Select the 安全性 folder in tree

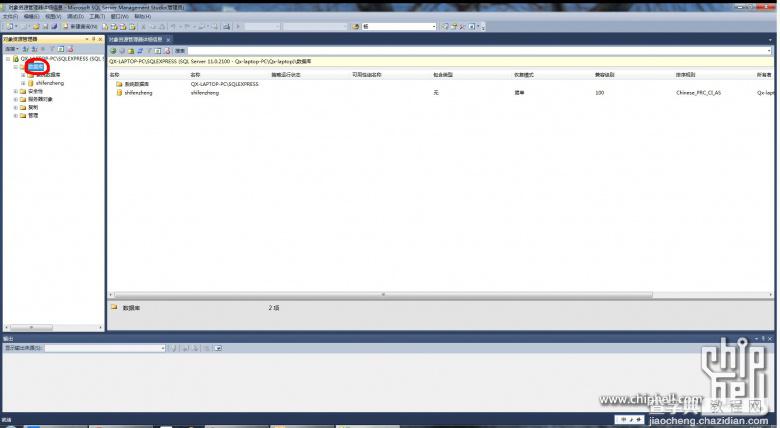35,91
